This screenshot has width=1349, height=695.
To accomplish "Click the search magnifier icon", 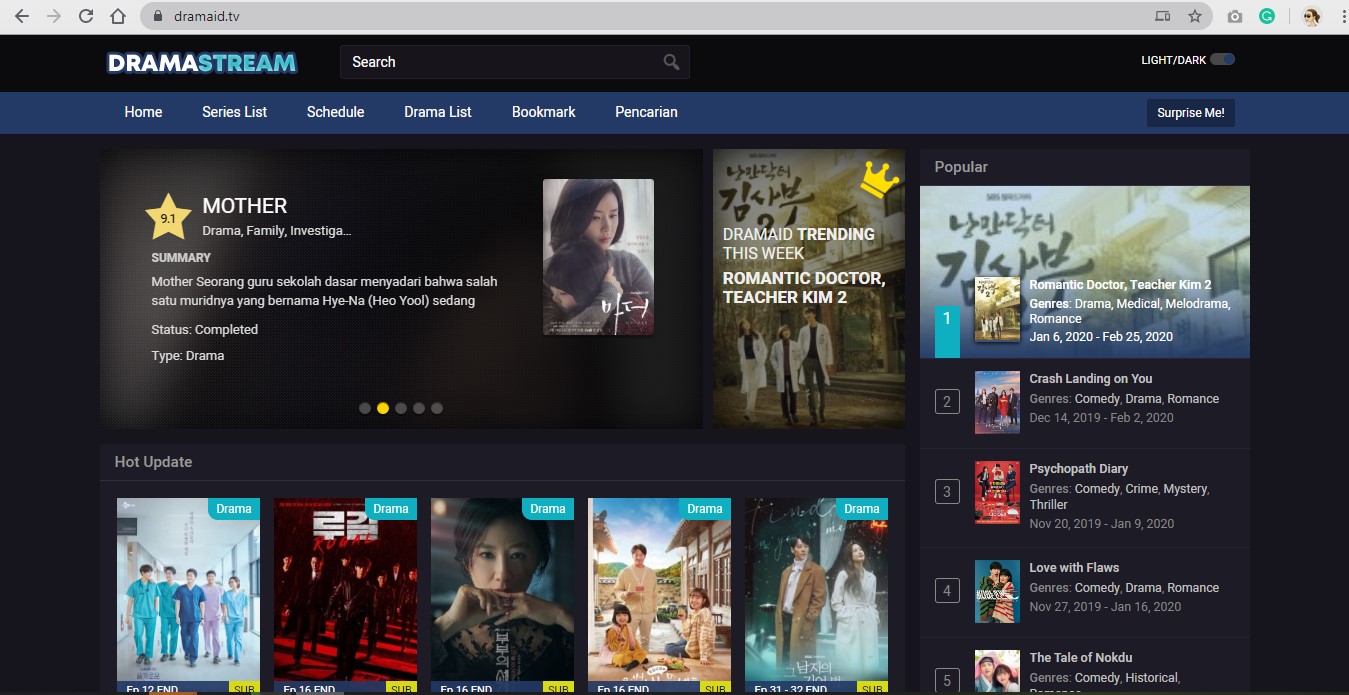I will 671,62.
